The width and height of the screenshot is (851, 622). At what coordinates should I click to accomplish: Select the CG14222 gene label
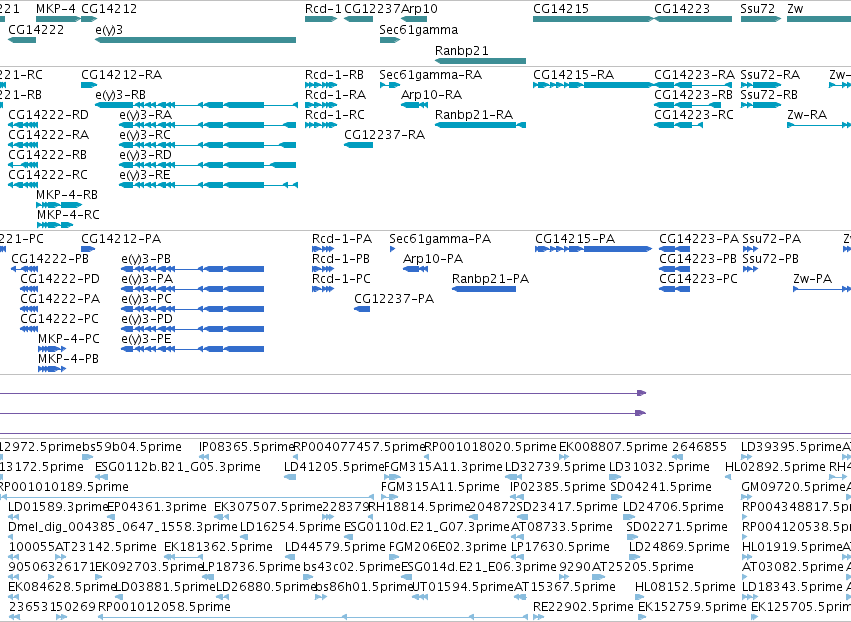(36, 30)
